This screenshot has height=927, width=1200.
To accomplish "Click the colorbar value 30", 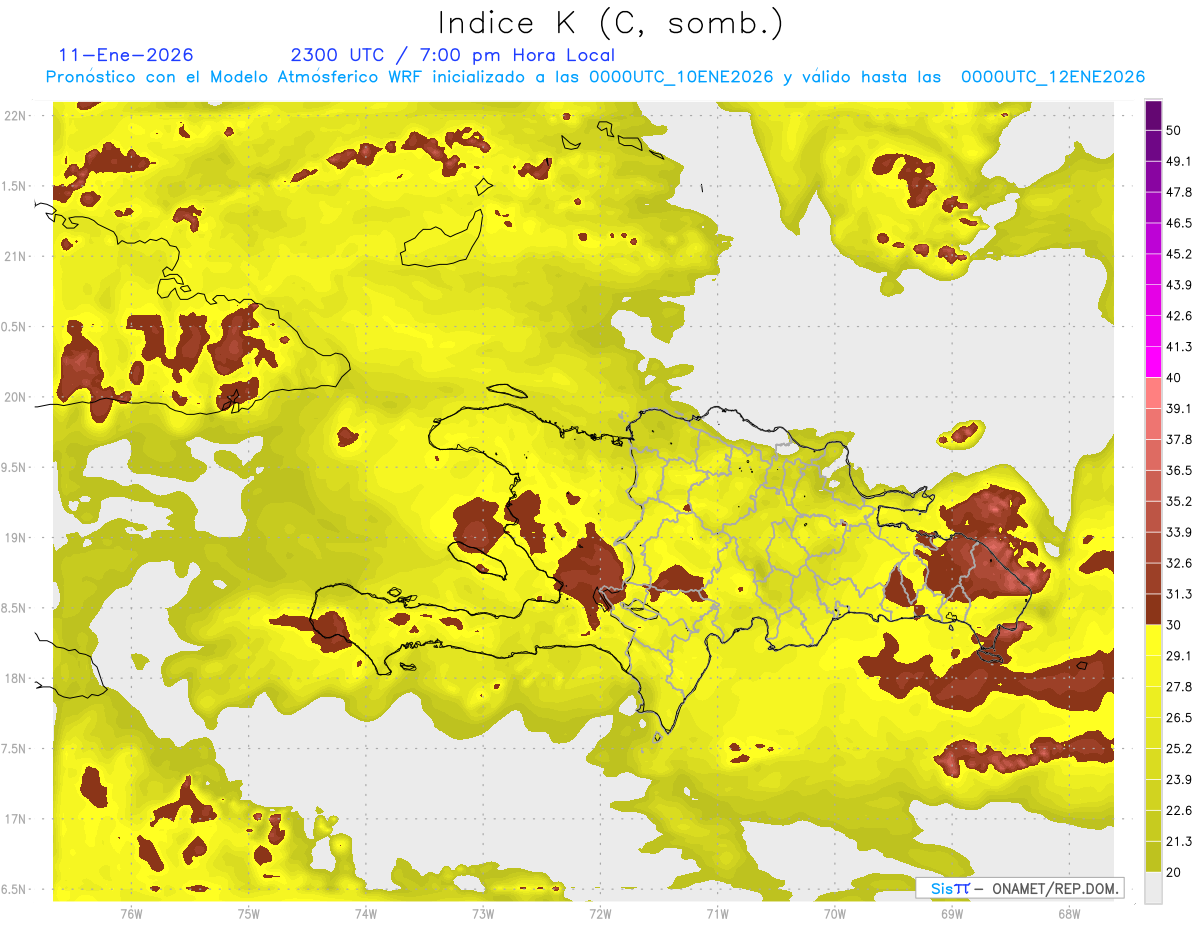I will pyautogui.click(x=1174, y=625).
